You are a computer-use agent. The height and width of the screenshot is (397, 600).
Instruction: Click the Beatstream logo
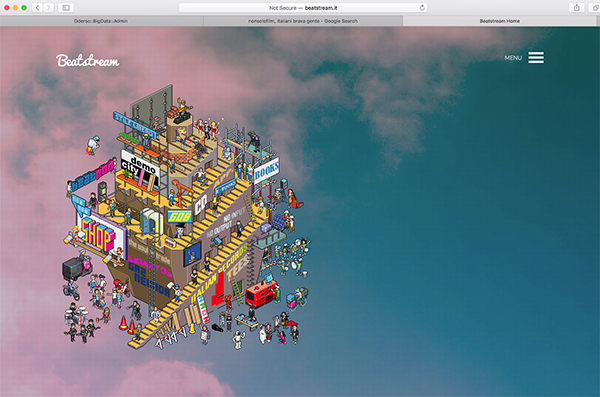[x=88, y=60]
